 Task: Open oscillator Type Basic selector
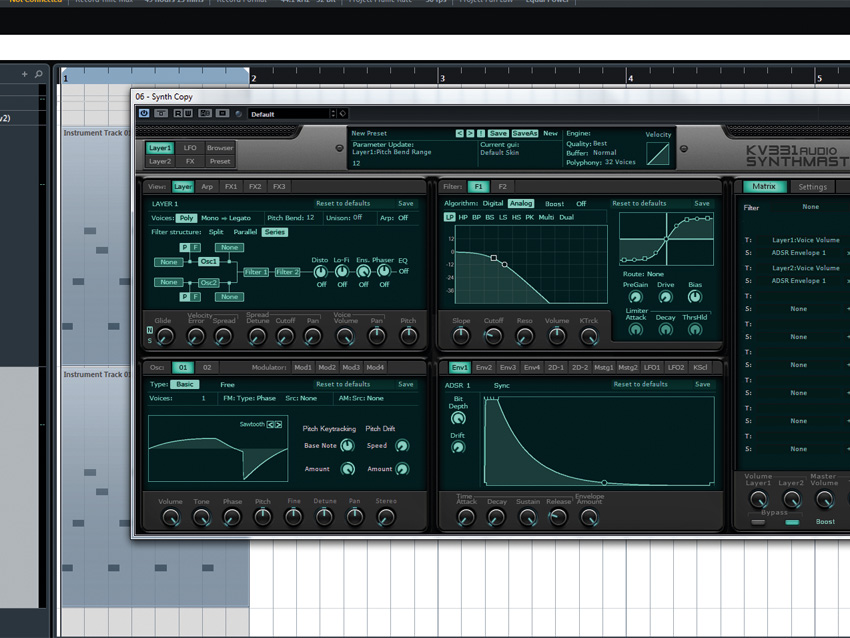tap(184, 384)
